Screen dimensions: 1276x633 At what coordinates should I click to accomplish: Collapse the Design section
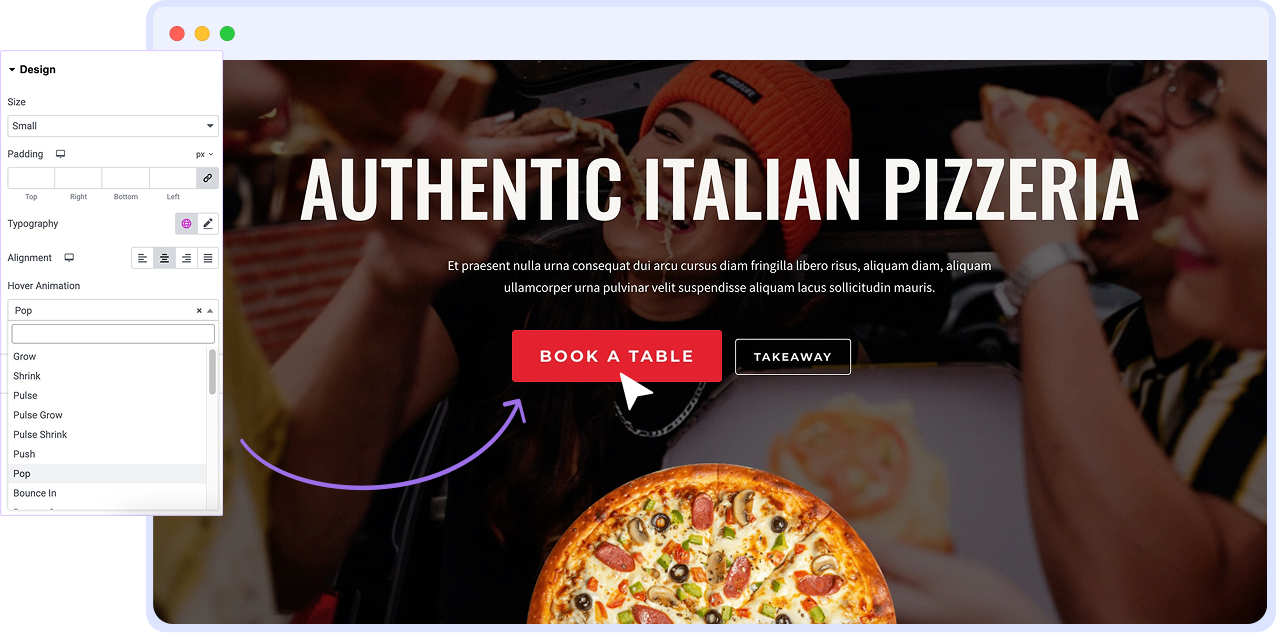(x=32, y=70)
